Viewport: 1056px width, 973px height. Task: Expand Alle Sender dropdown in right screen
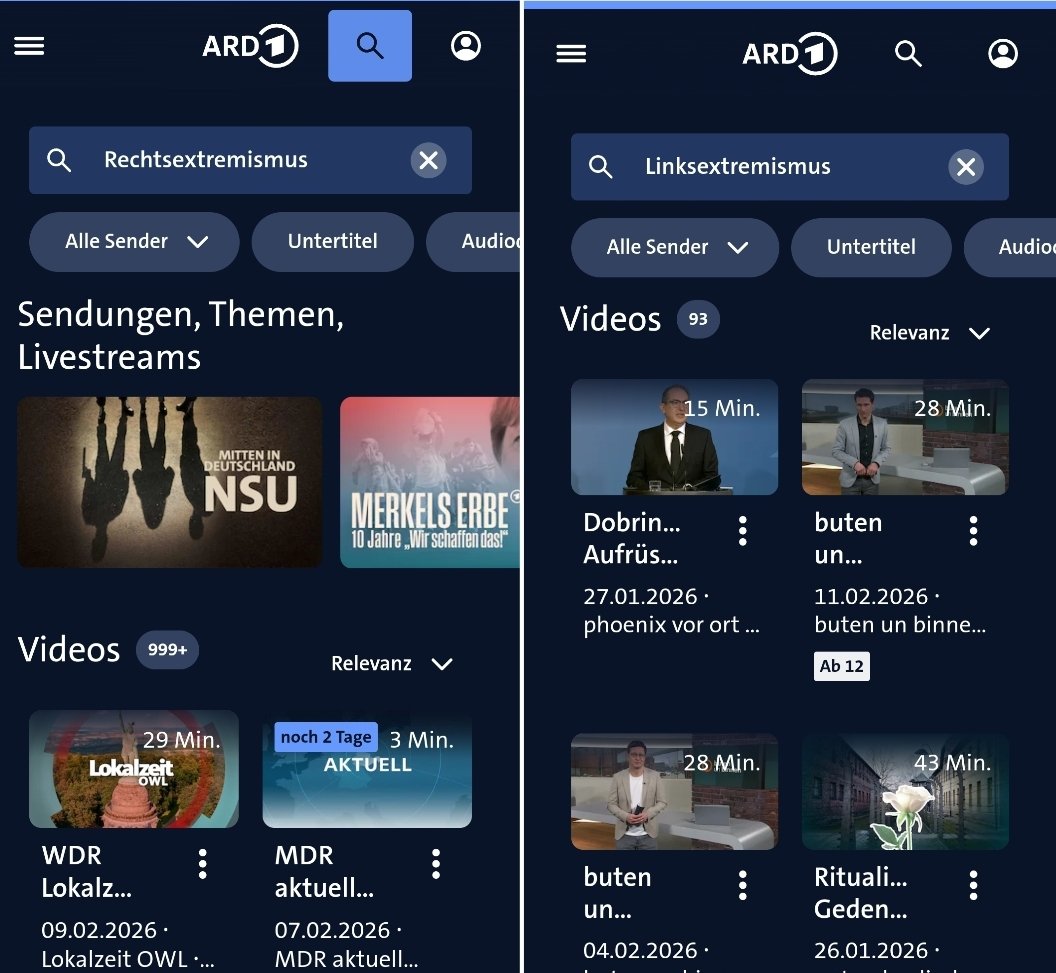click(x=675, y=247)
